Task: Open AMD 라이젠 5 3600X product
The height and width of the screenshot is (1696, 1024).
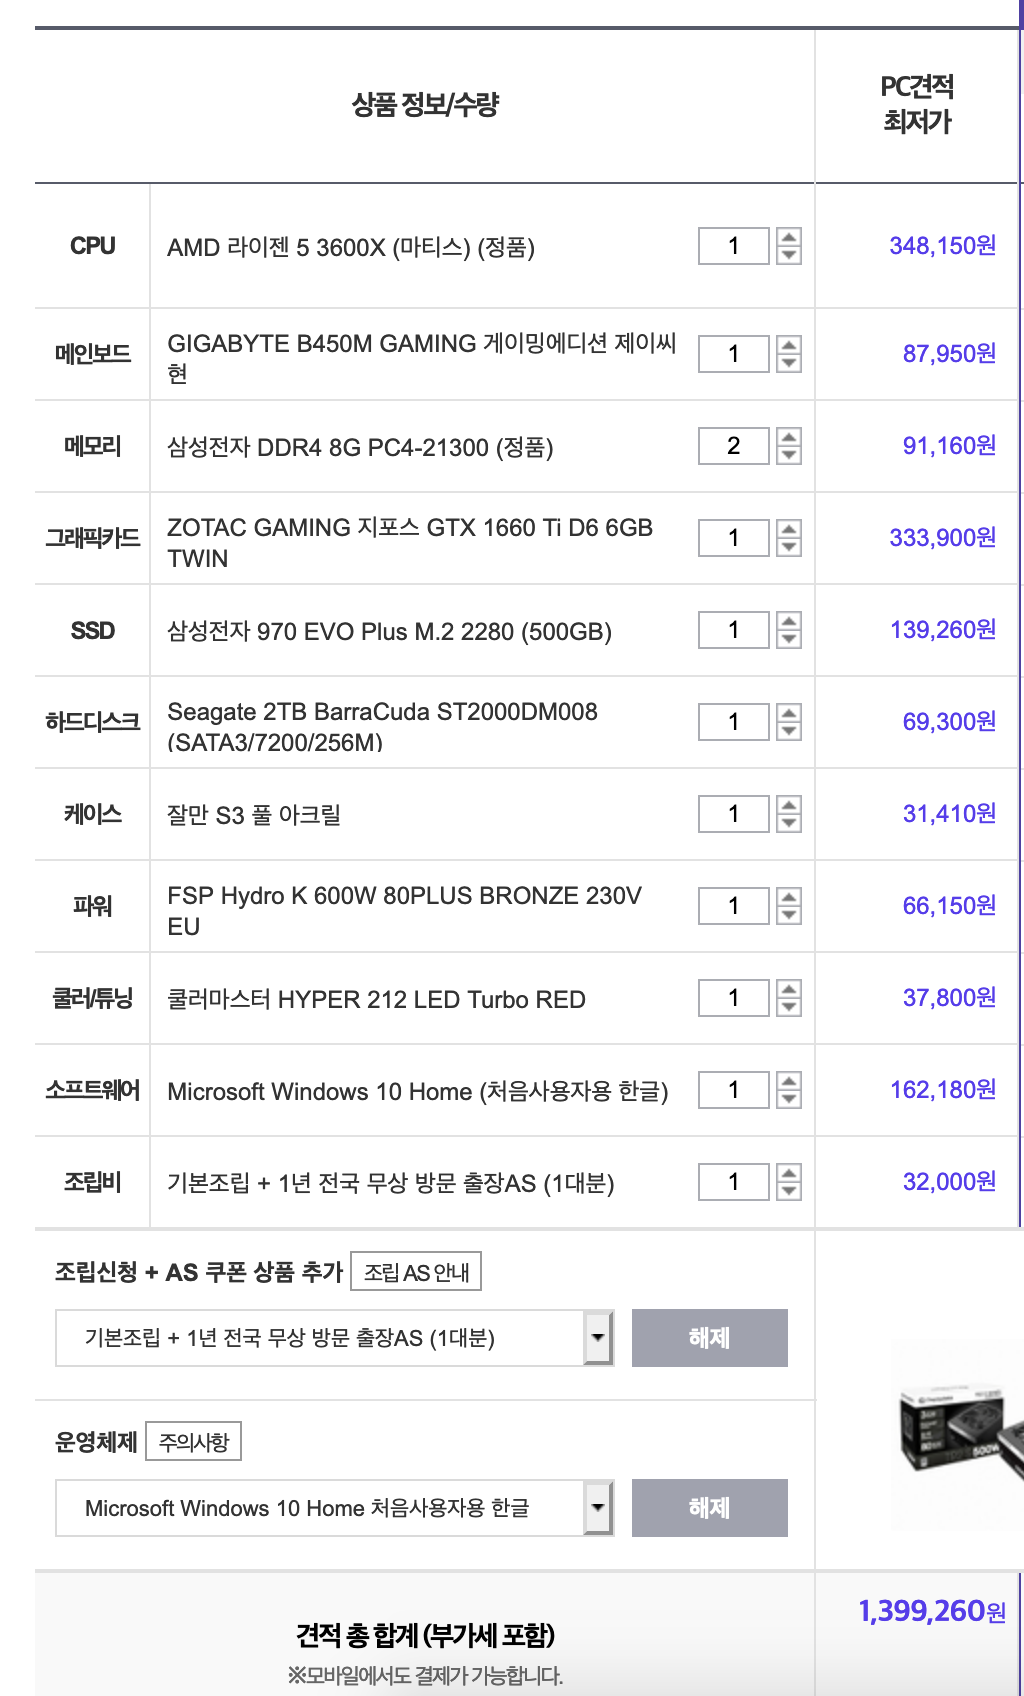Action: coord(351,247)
